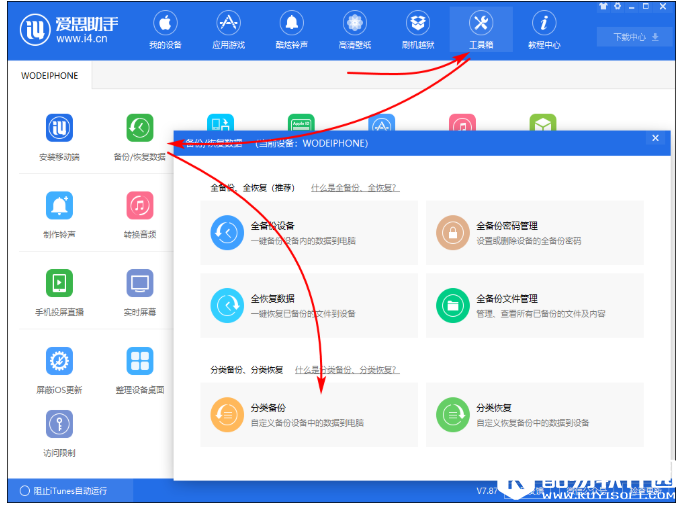Screen dimensions: 682x507
Task: Close the backup/restore dialog
Action: [x=655, y=139]
